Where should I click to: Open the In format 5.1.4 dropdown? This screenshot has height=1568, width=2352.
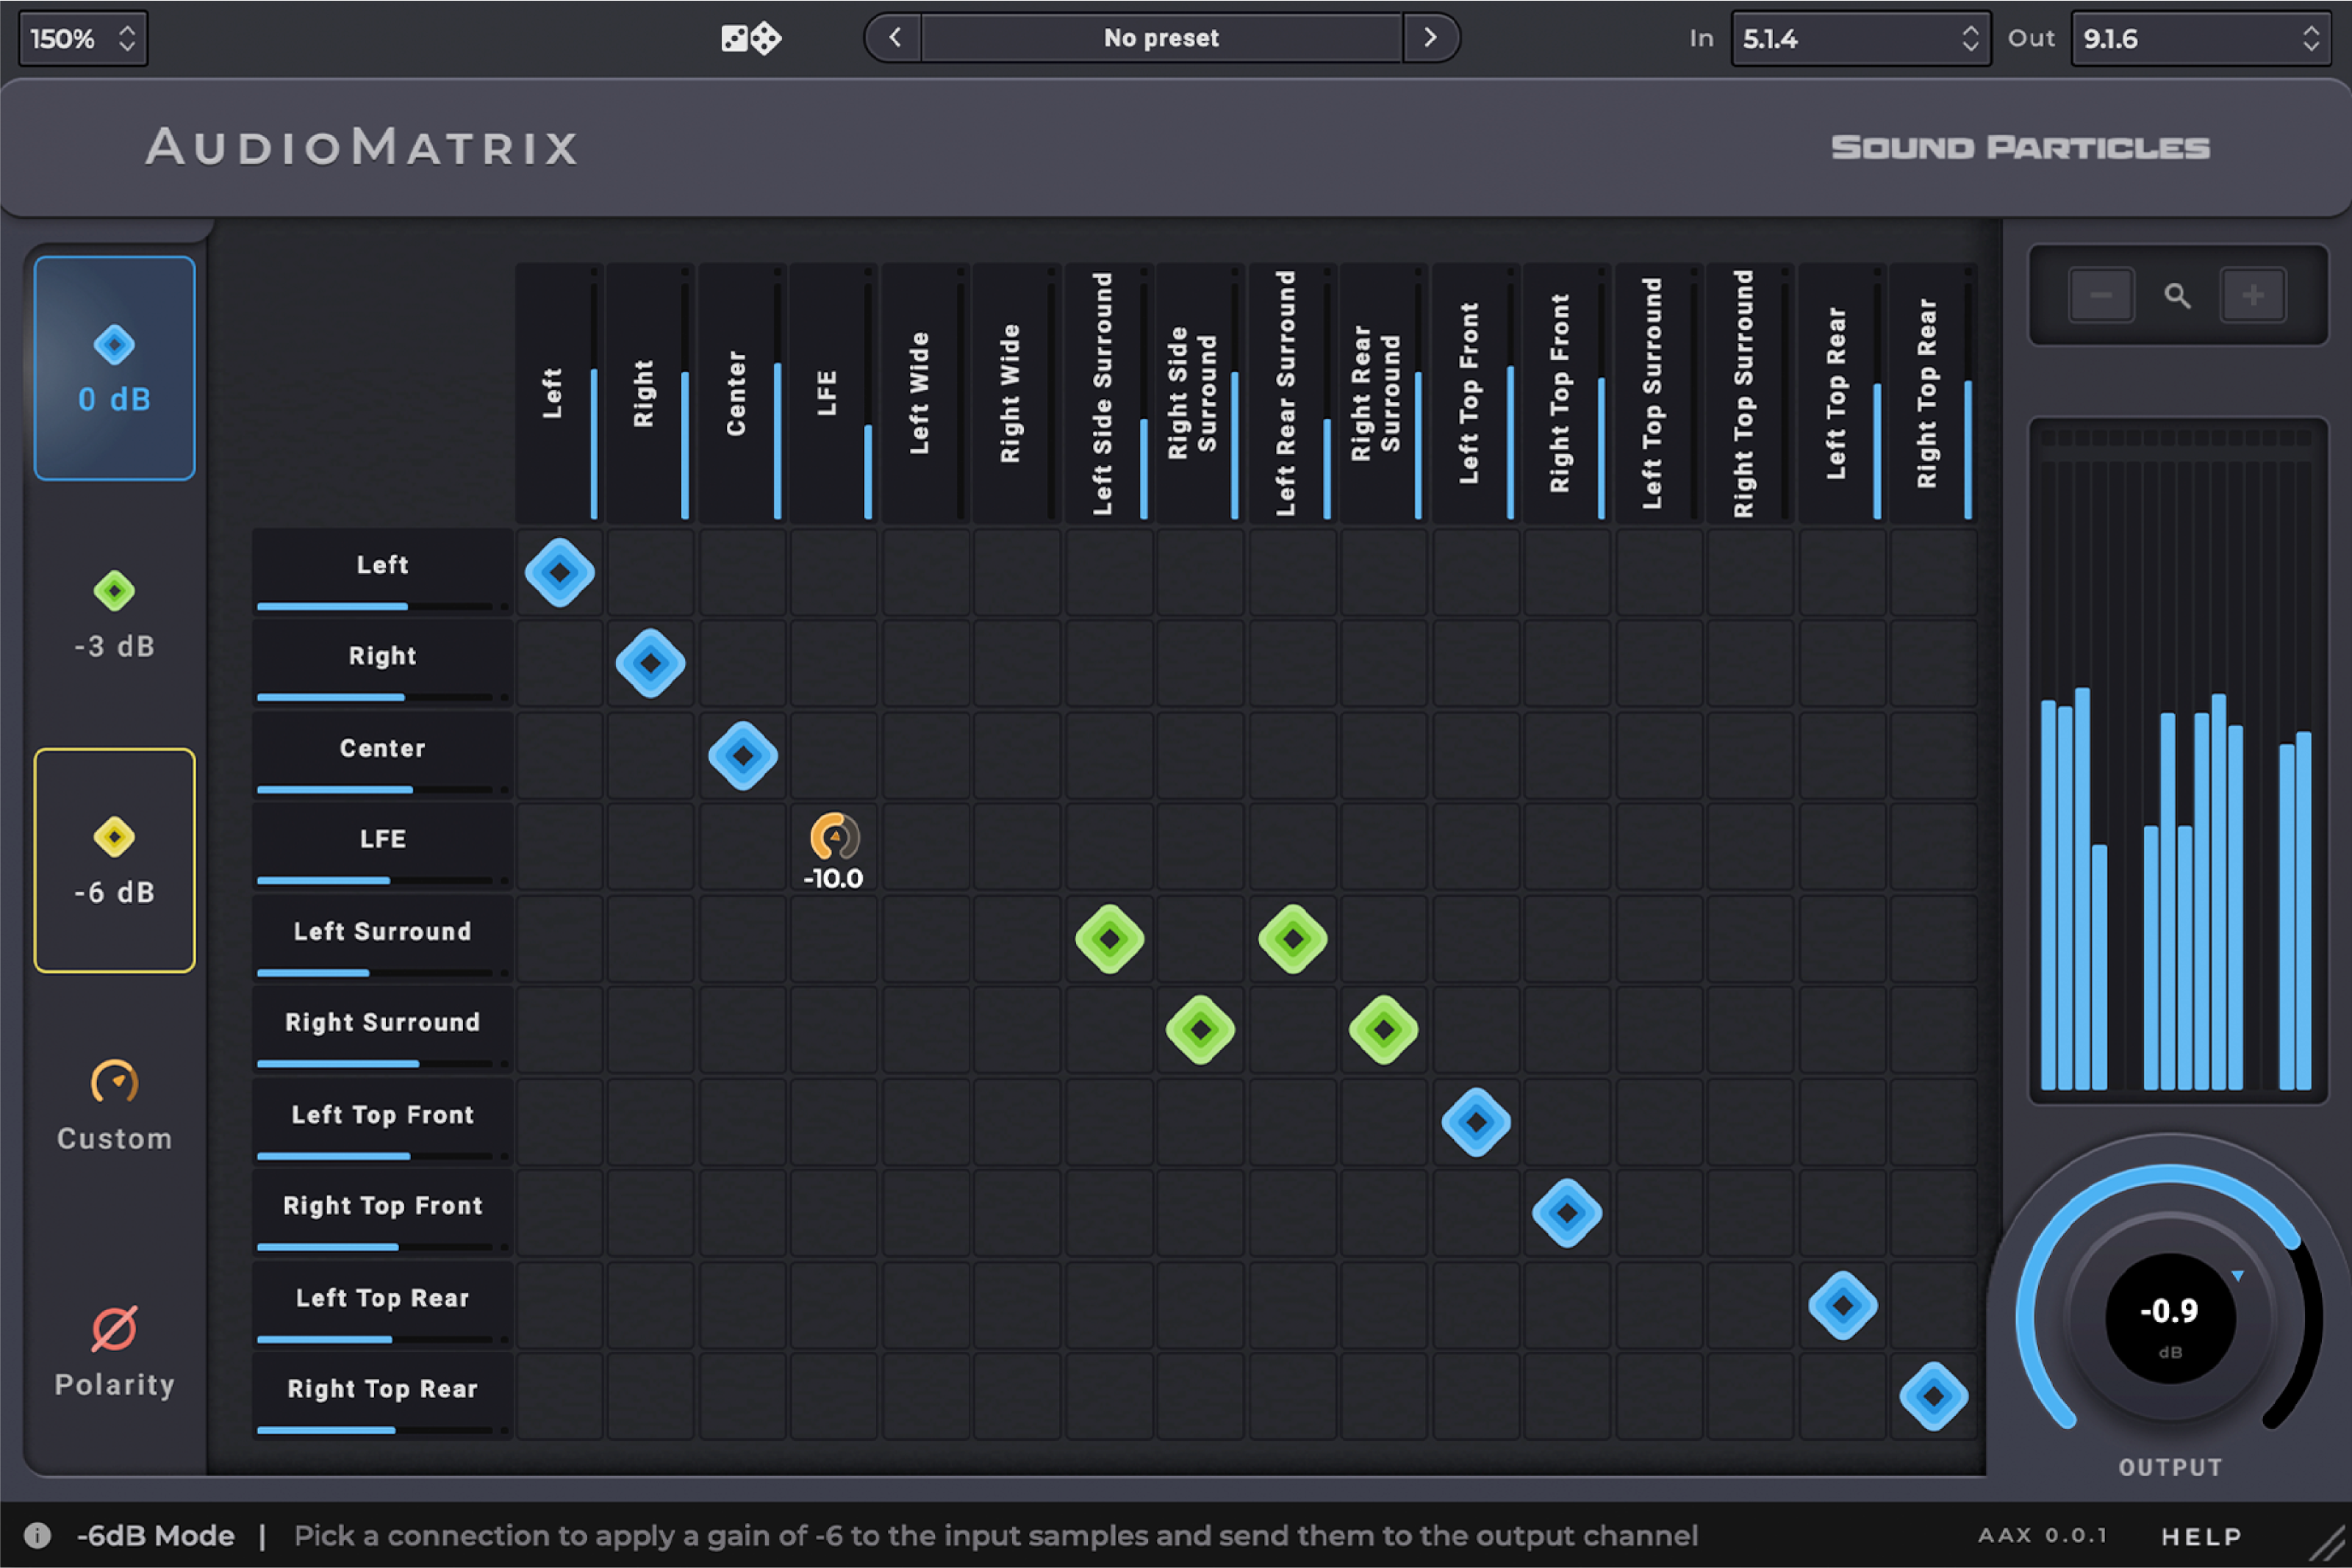[1860, 39]
